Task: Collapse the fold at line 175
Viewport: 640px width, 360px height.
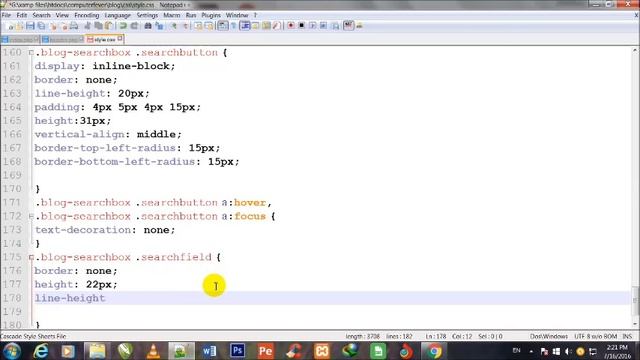Action: [31, 257]
